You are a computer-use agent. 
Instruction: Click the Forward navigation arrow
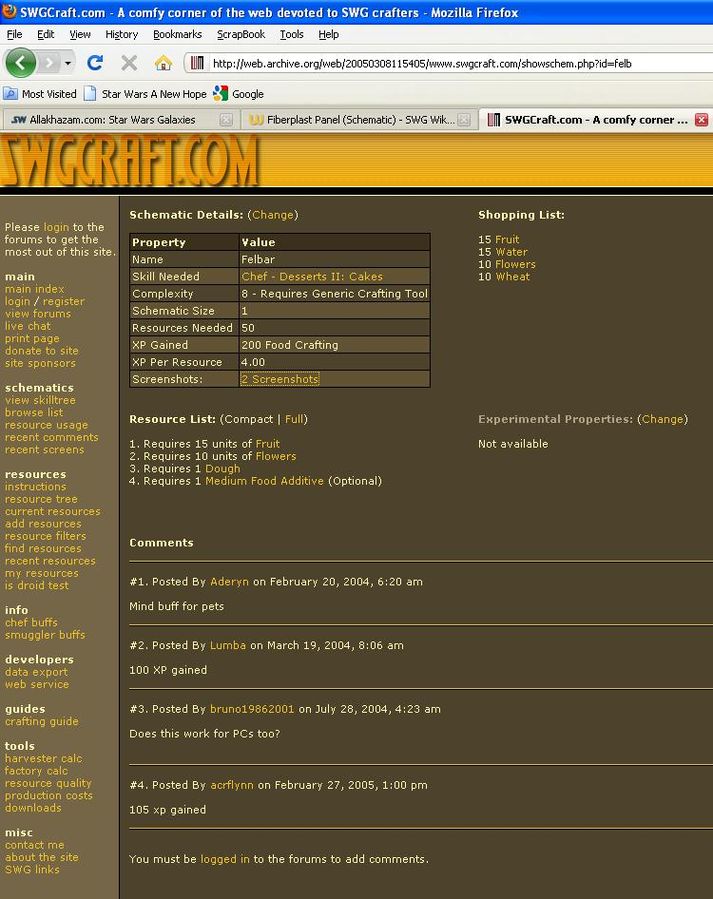[x=48, y=63]
